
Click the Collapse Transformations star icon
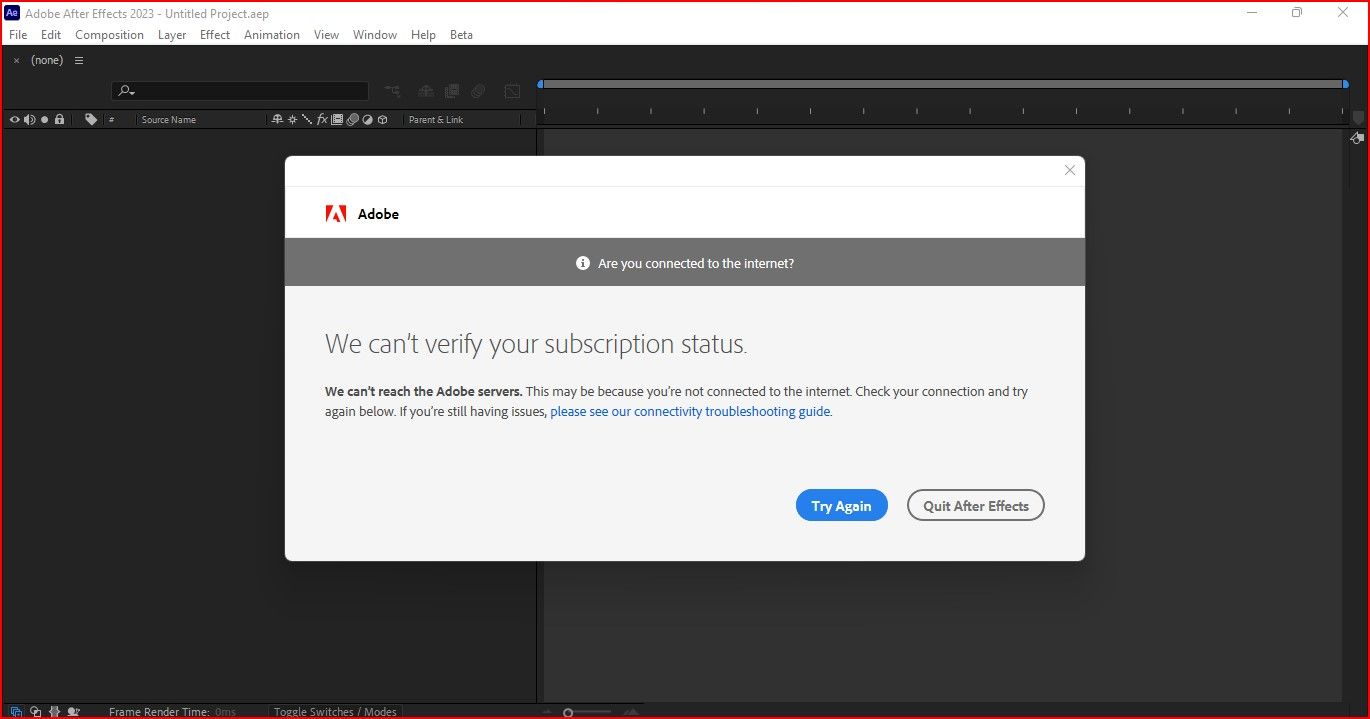tap(292, 119)
